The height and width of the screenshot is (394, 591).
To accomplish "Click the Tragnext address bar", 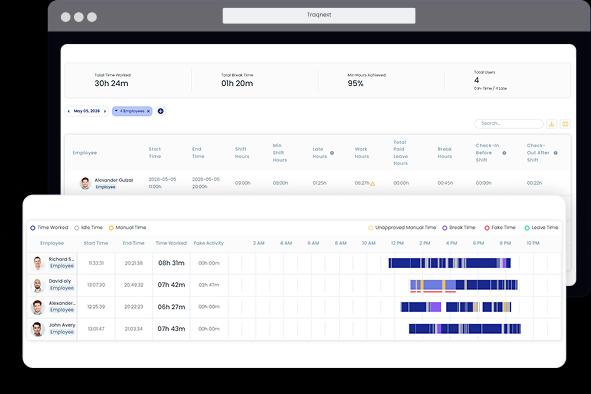I will click(319, 15).
